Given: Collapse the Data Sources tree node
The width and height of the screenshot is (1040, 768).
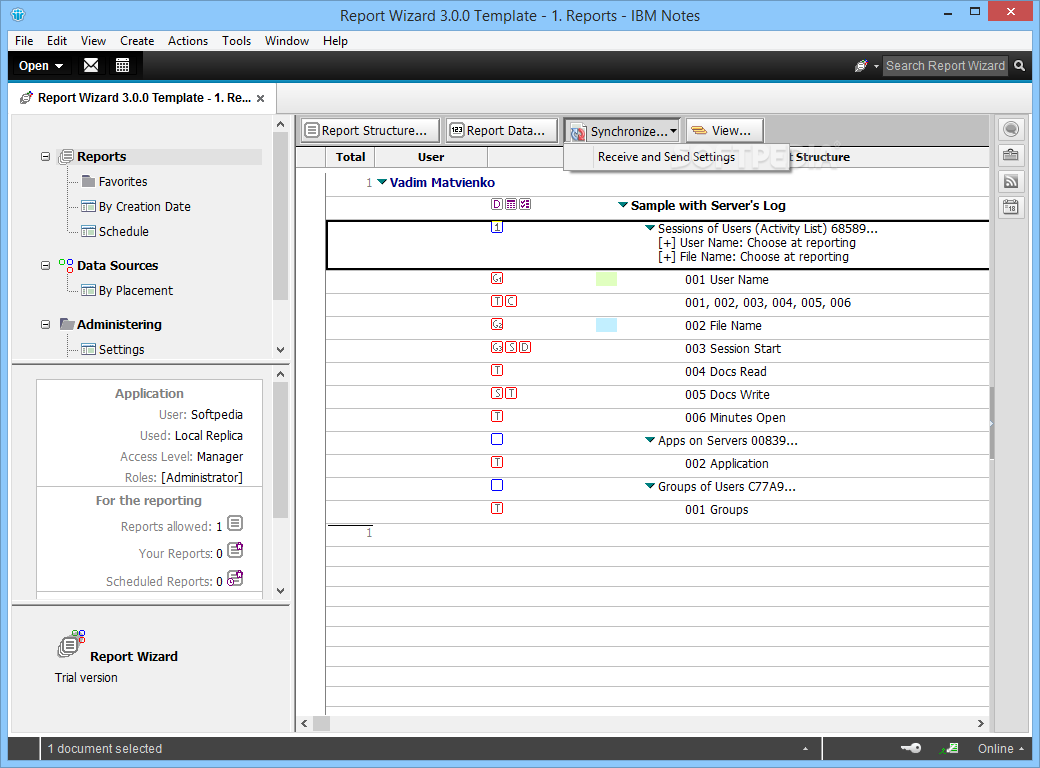Looking at the screenshot, I should click(x=45, y=265).
